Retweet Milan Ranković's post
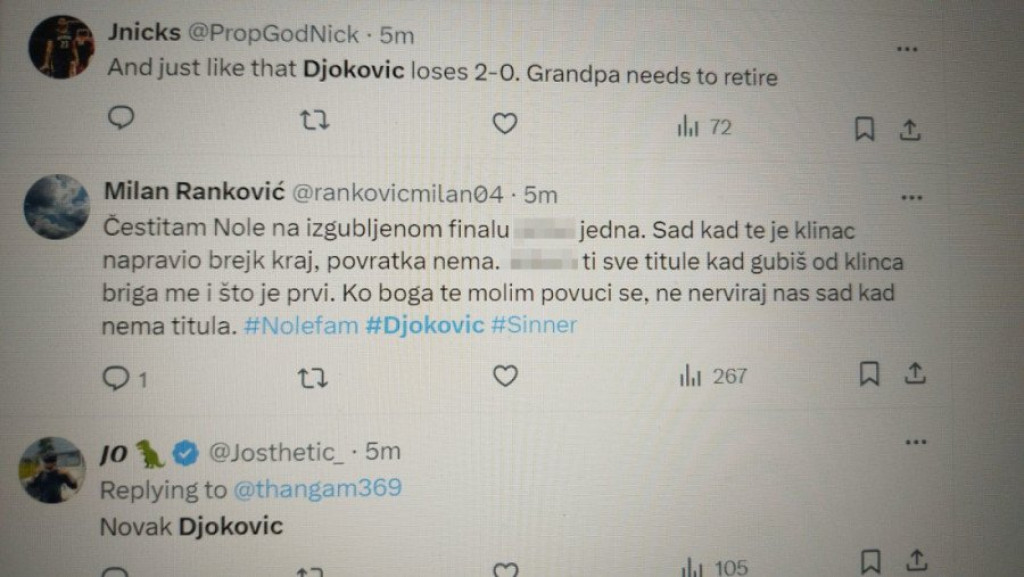This screenshot has height=577, width=1024. pyautogui.click(x=313, y=376)
